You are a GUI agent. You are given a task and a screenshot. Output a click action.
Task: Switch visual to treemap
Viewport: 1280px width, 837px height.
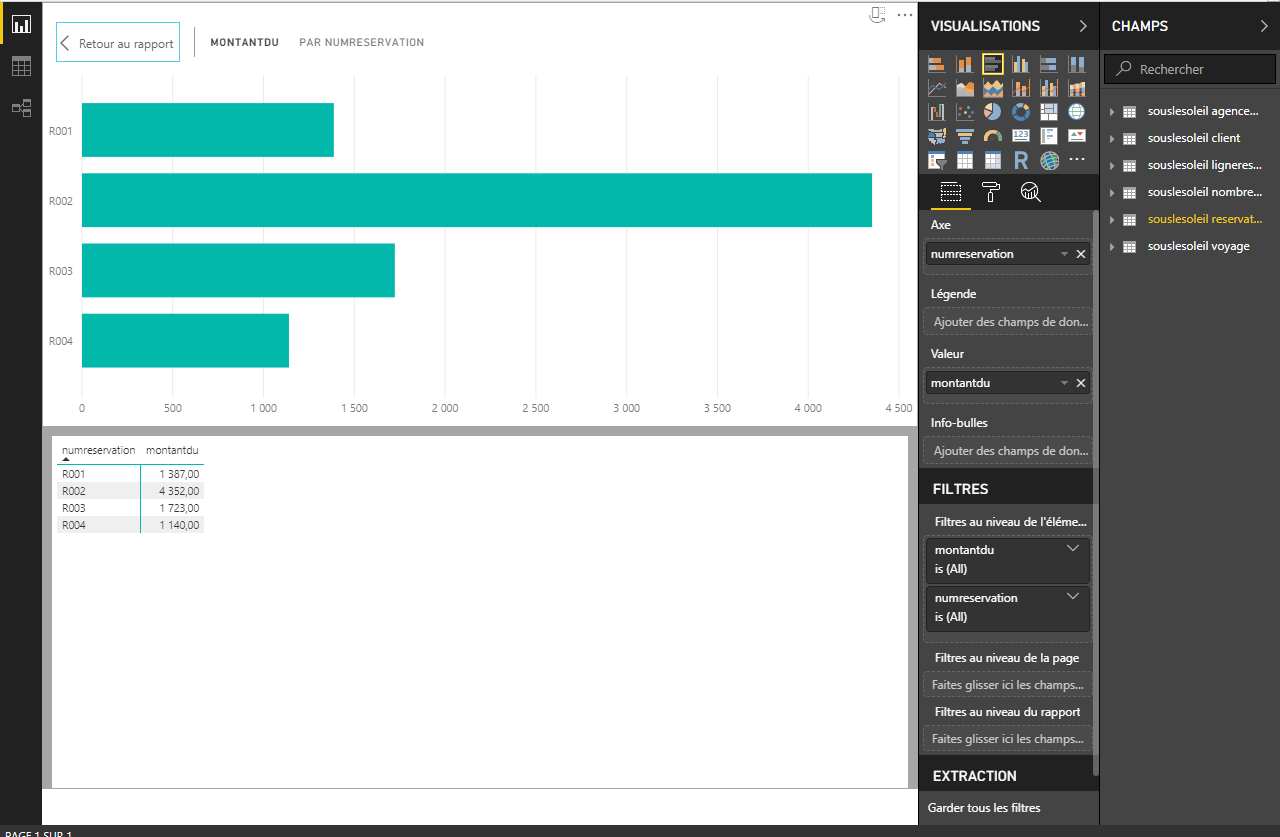point(1049,112)
